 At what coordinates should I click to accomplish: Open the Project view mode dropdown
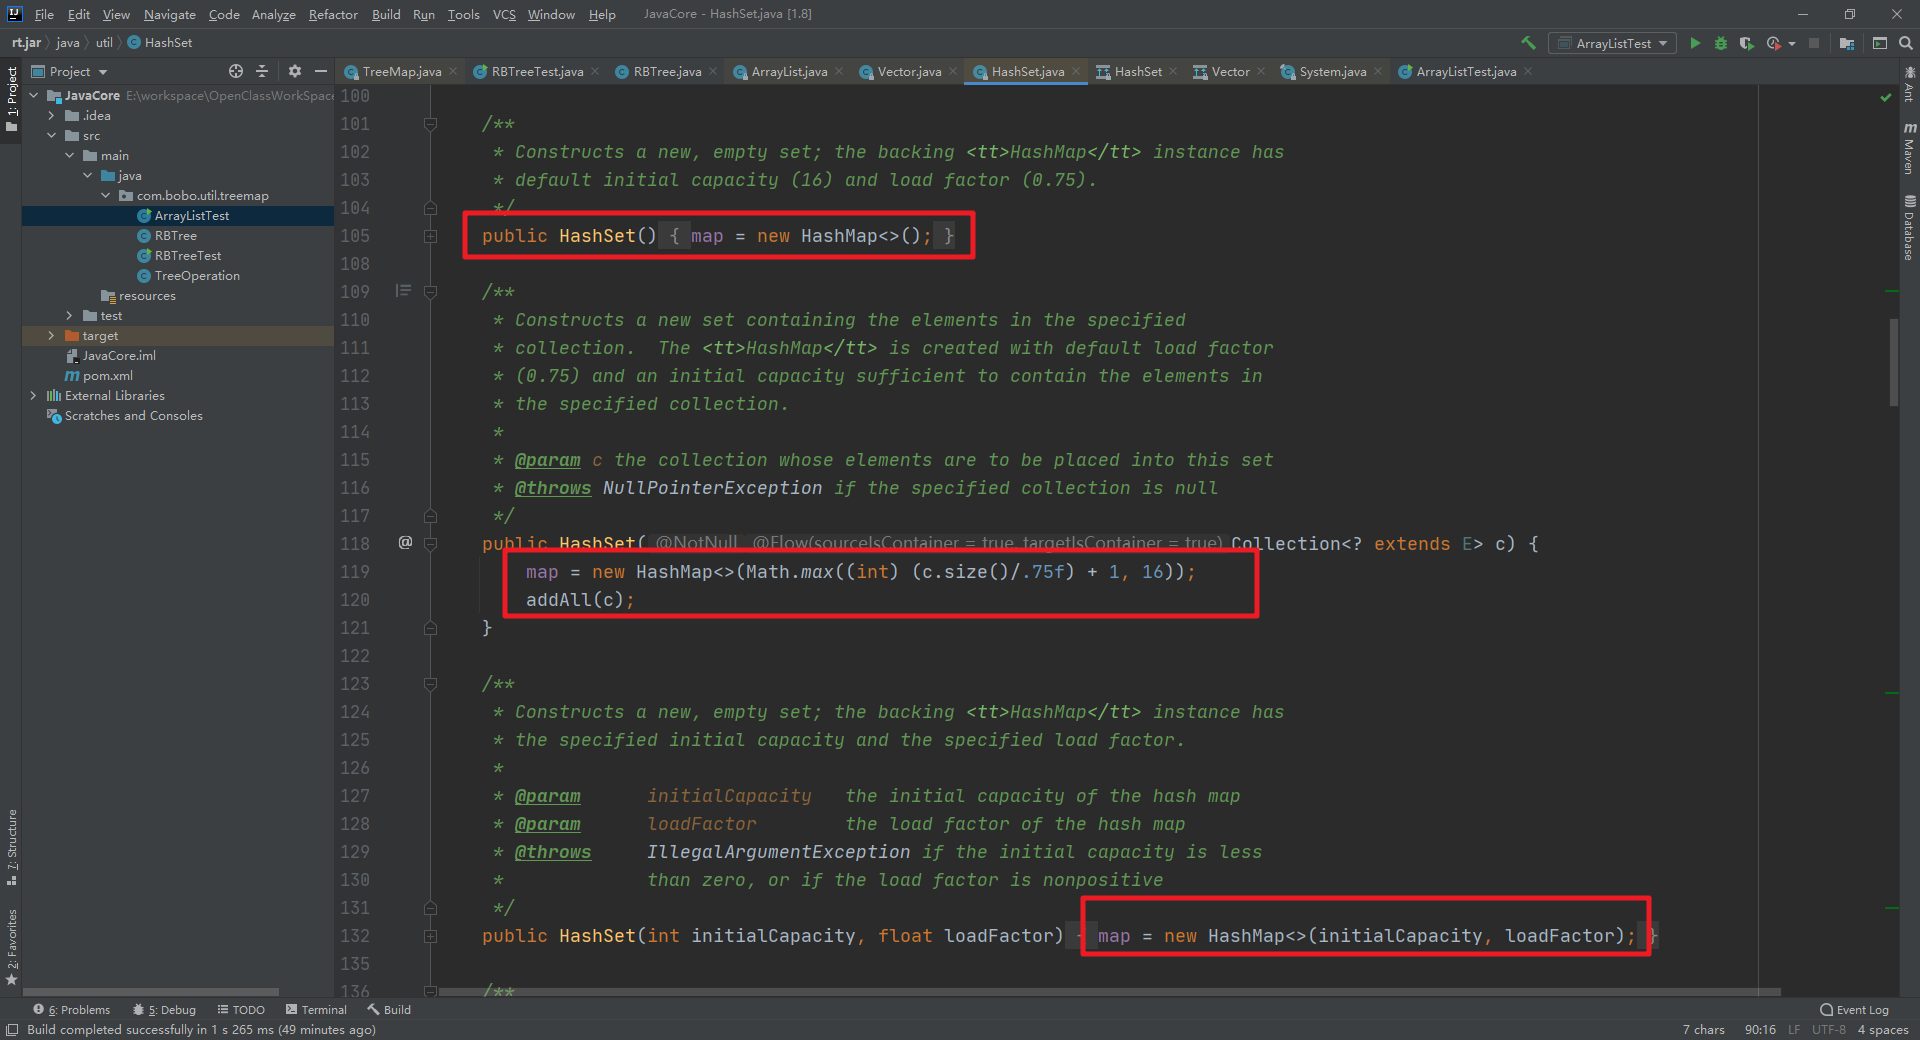[x=69, y=71]
